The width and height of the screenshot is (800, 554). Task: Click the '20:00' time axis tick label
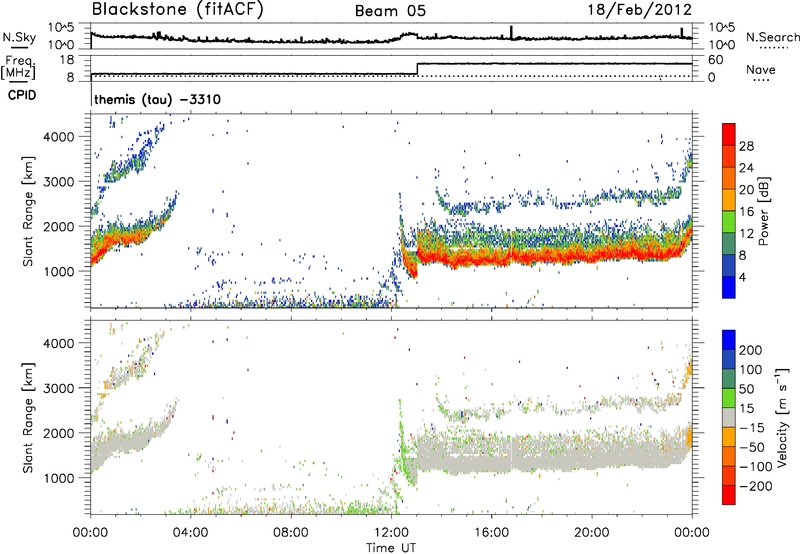[x=591, y=533]
